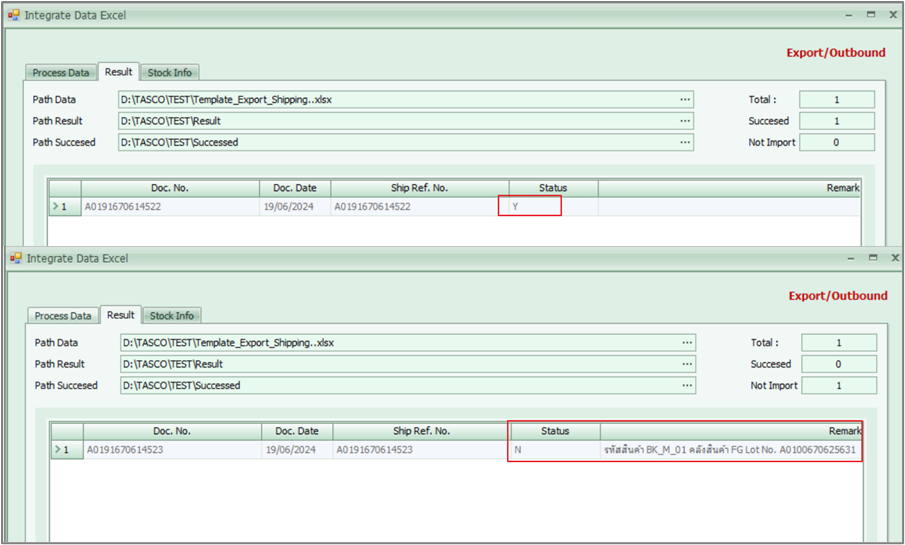This screenshot has height=545, width=905.
Task: Click the Status column header in the lower grid
Action: 555,431
